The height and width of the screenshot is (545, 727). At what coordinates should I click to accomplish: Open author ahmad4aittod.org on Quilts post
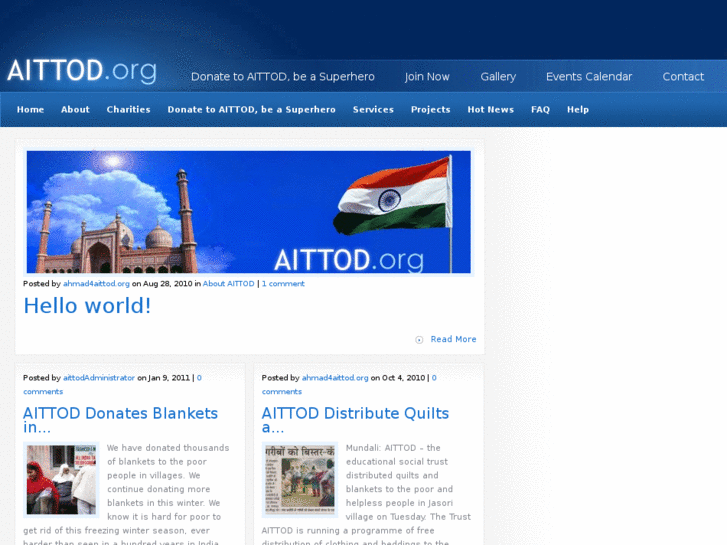pos(335,378)
